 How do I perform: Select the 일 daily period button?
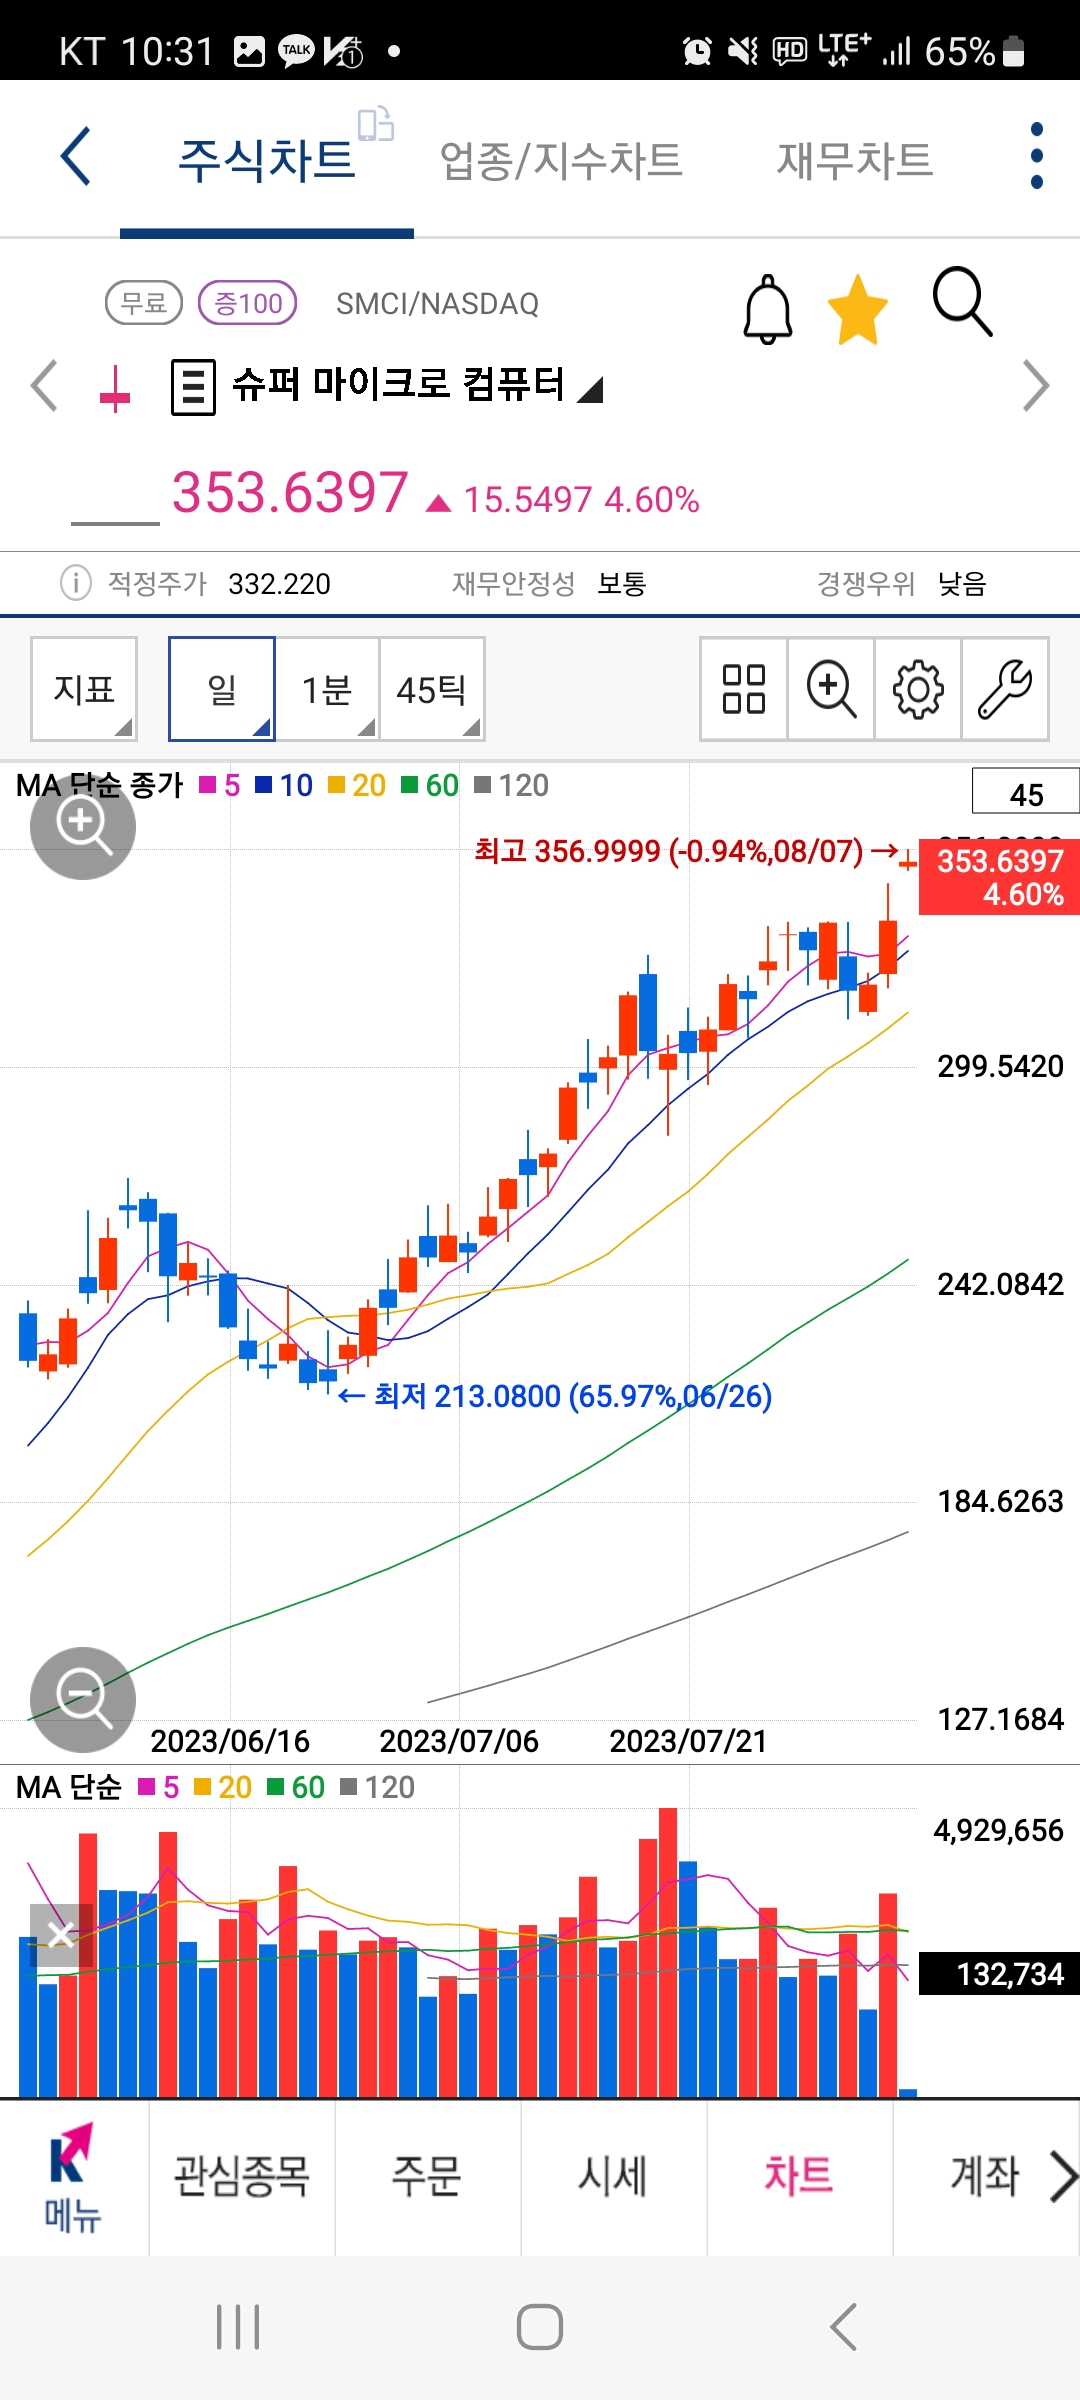click(222, 689)
